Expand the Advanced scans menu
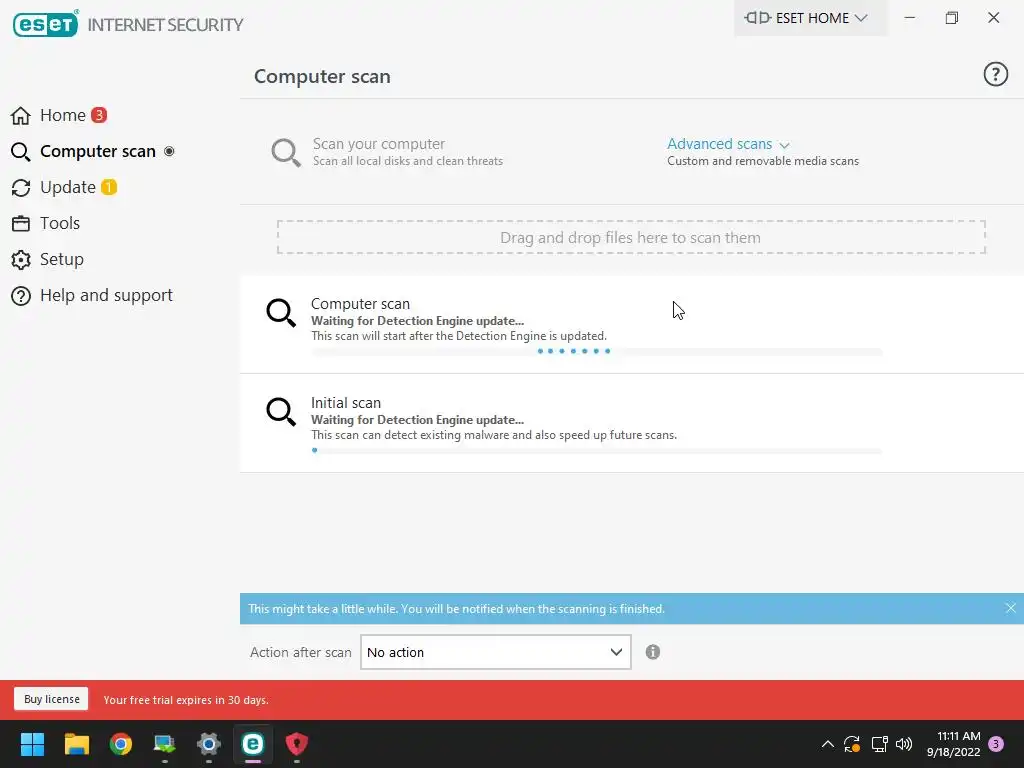Viewport: 1024px width, 768px height. point(728,144)
